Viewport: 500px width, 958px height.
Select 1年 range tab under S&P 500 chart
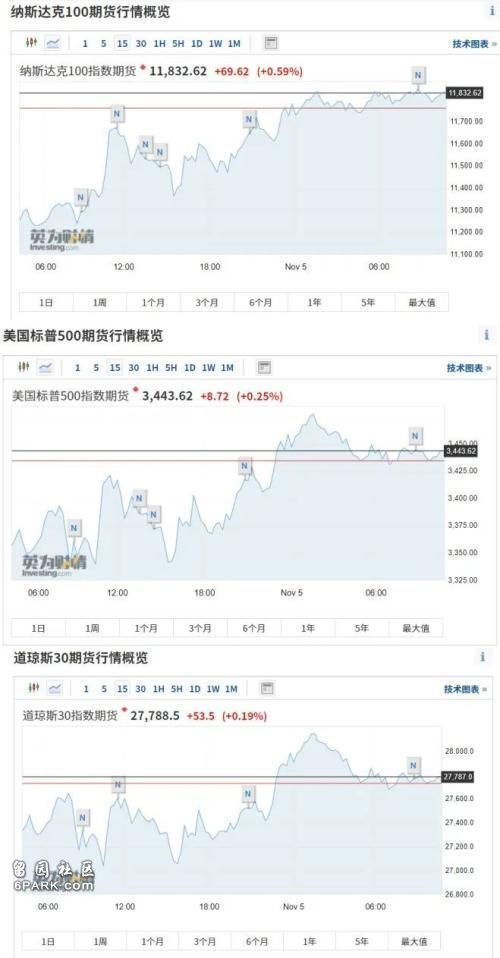(x=308, y=628)
